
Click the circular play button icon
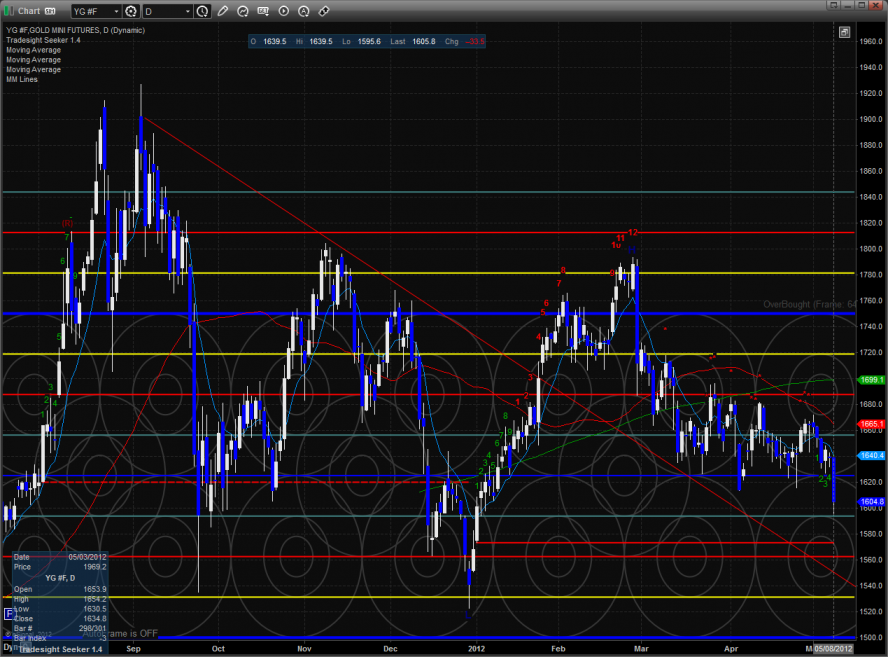283,11
